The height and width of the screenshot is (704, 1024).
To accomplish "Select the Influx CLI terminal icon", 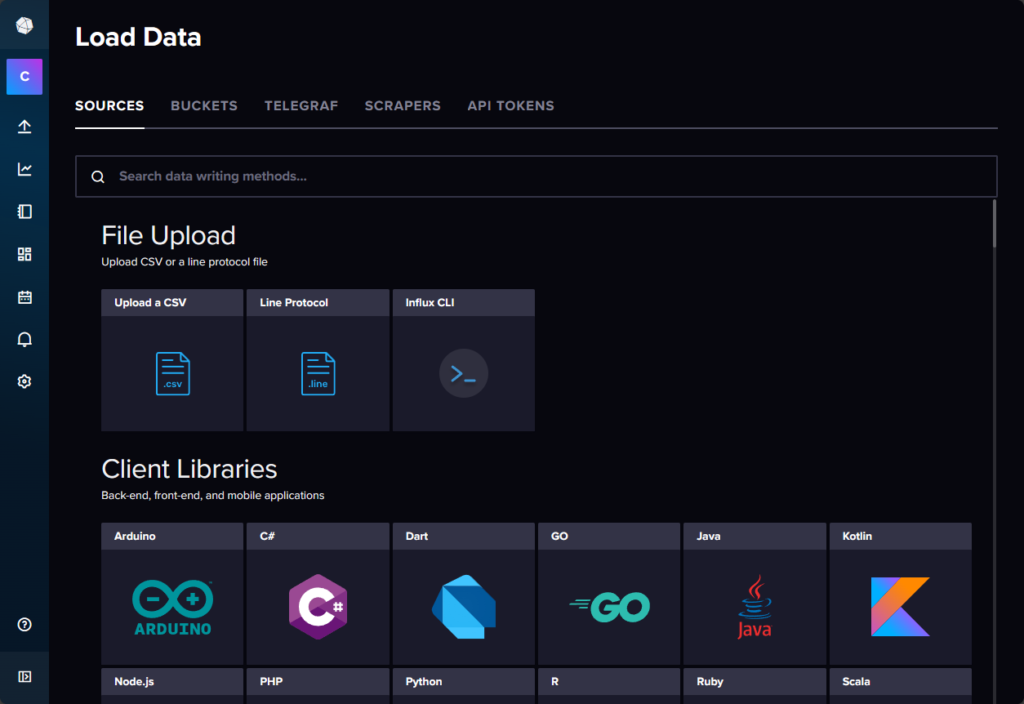I will [463, 373].
